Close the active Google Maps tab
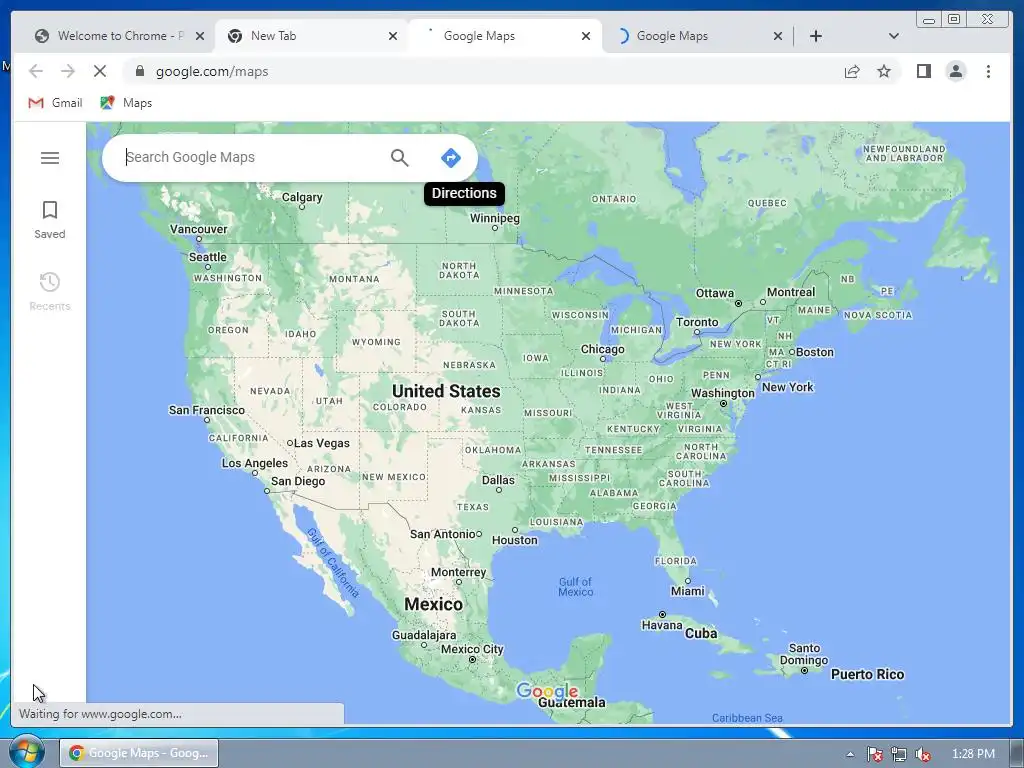1024x768 pixels. point(586,36)
